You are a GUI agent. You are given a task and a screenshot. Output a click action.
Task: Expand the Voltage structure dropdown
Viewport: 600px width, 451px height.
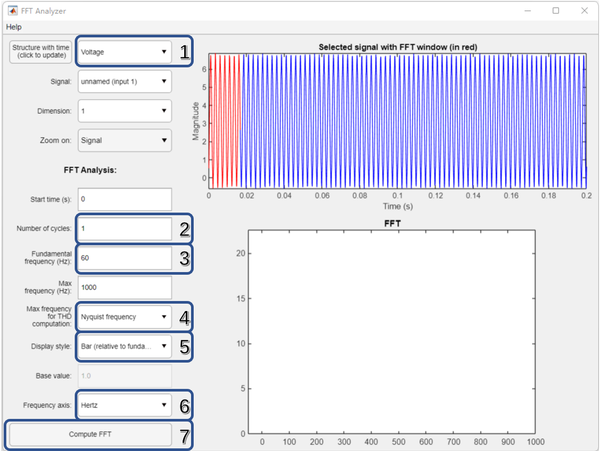124,52
